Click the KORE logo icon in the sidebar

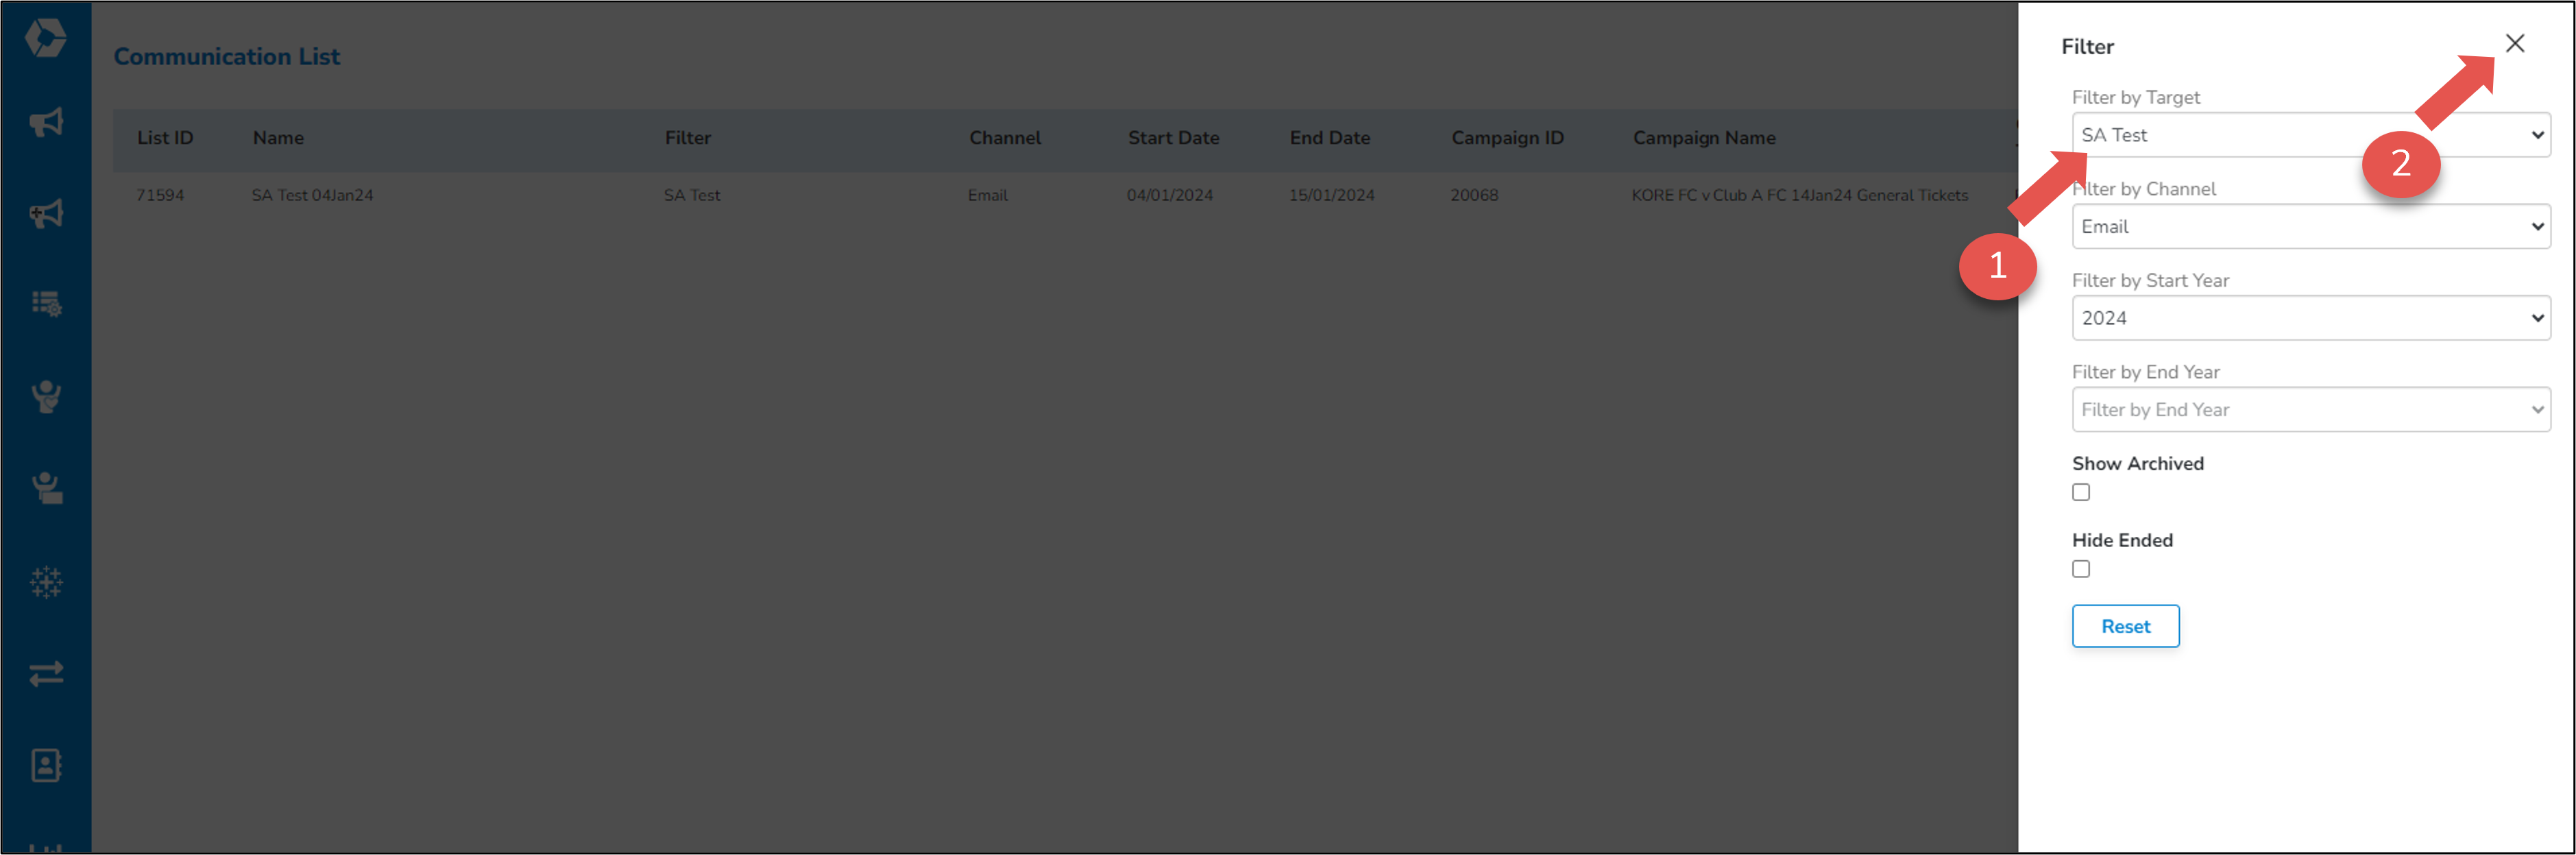tap(45, 38)
